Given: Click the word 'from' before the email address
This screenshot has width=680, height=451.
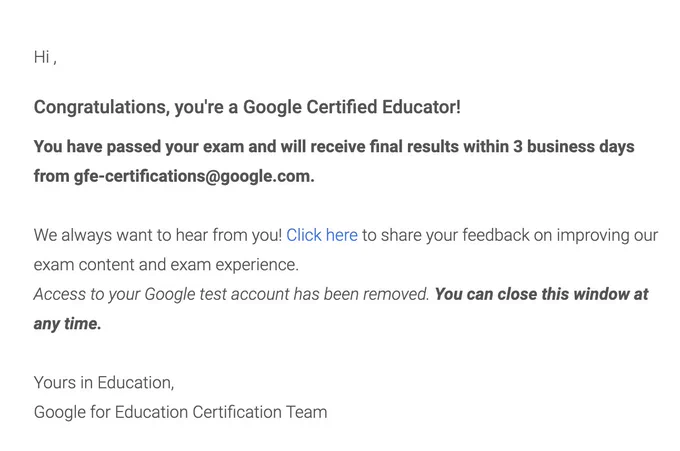Looking at the screenshot, I should pos(52,176).
